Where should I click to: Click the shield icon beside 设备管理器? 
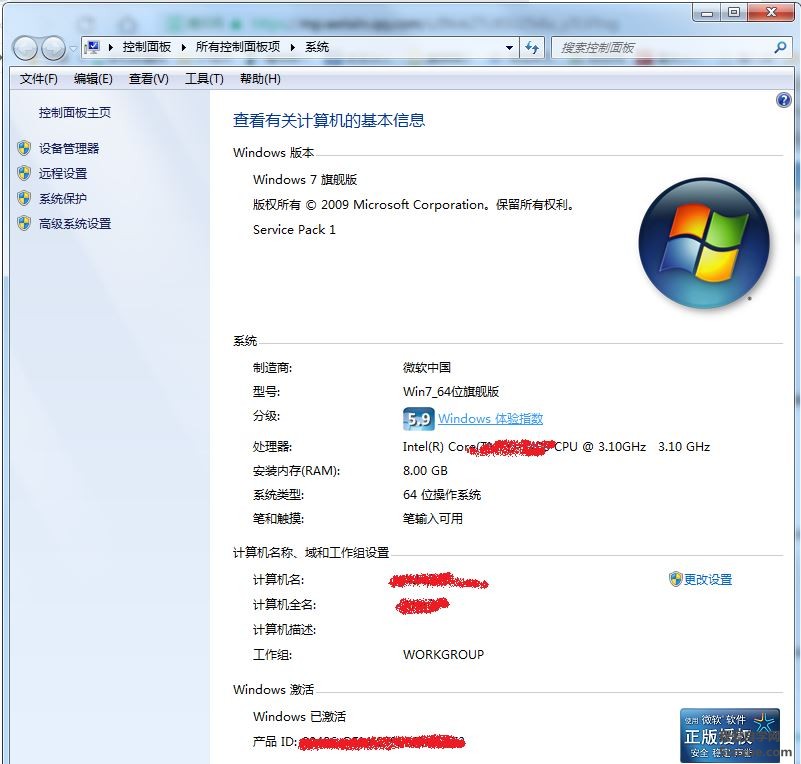pos(24,148)
